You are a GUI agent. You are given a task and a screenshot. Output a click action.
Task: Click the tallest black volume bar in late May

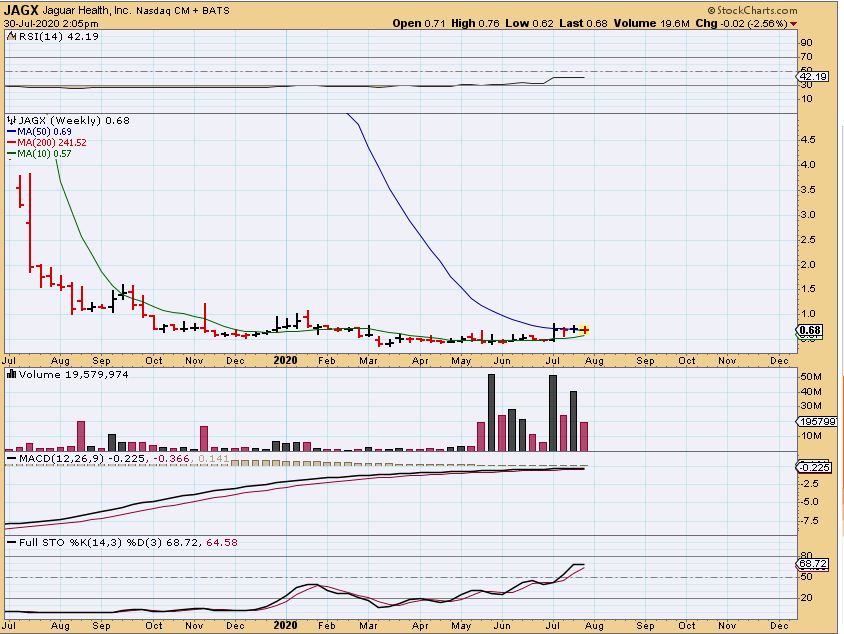(491, 413)
